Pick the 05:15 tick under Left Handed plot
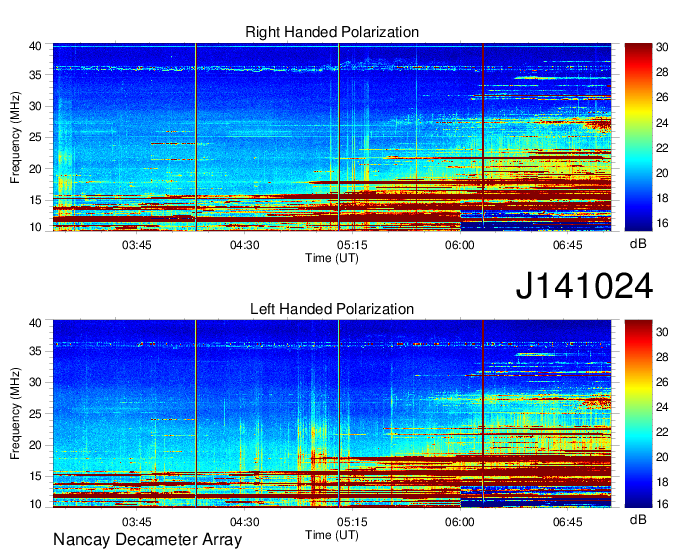 click(x=352, y=522)
